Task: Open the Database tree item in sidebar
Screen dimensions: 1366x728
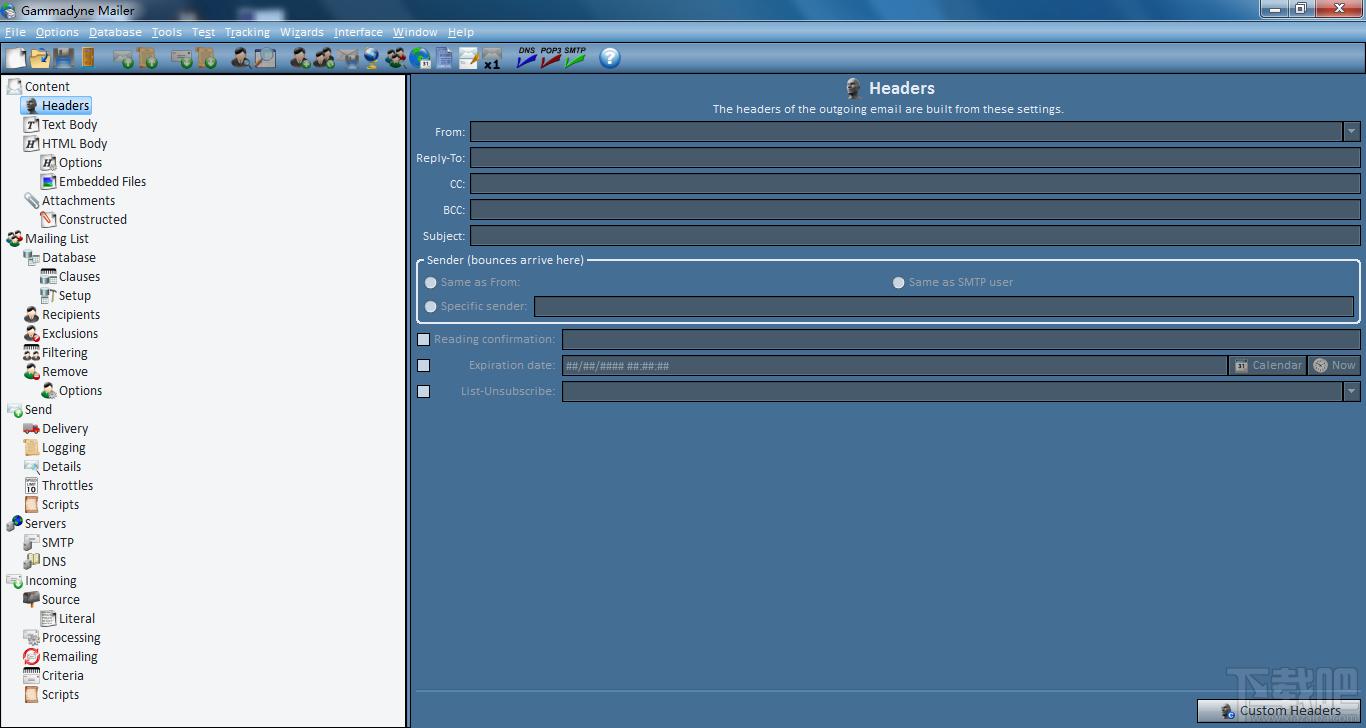Action: [59, 257]
